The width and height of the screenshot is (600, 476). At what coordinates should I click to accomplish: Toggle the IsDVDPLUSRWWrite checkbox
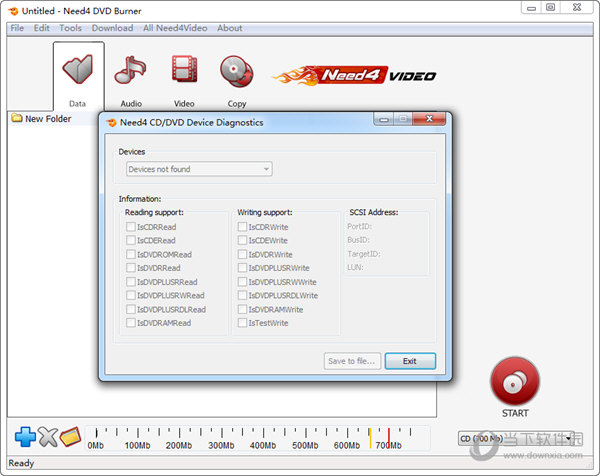click(x=242, y=282)
